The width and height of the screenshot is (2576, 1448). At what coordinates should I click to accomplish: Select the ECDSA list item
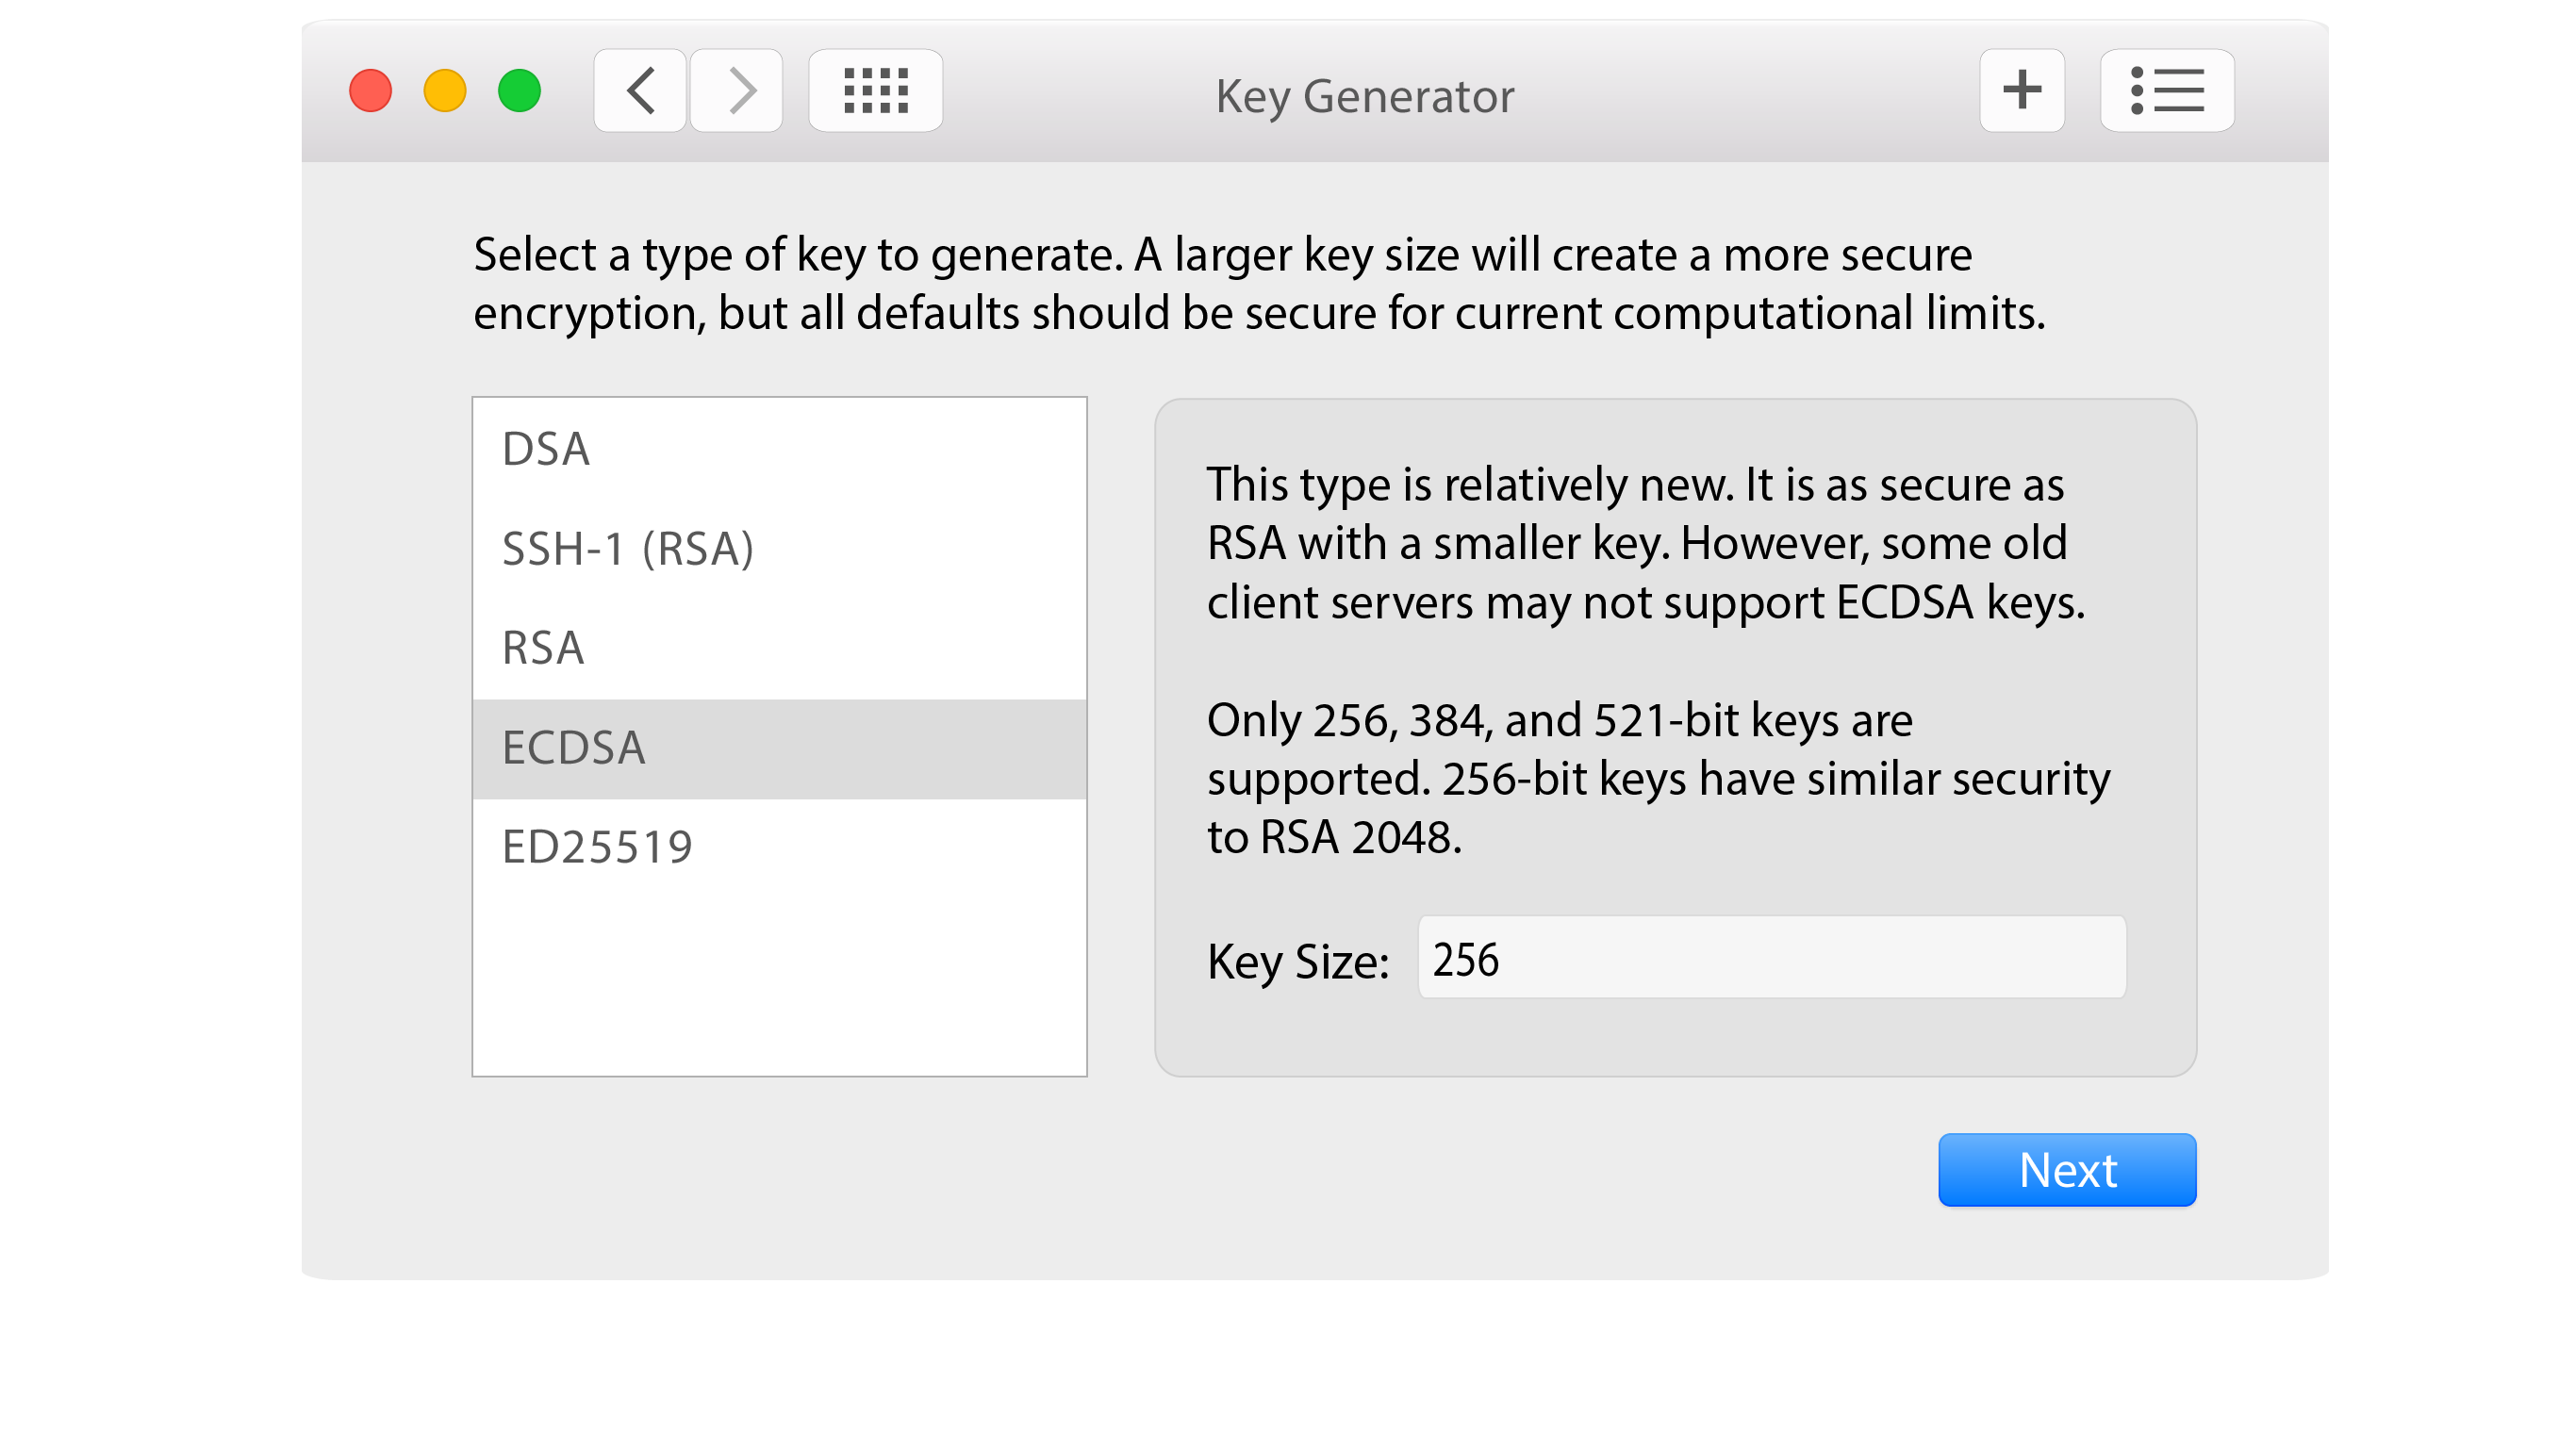tap(779, 748)
